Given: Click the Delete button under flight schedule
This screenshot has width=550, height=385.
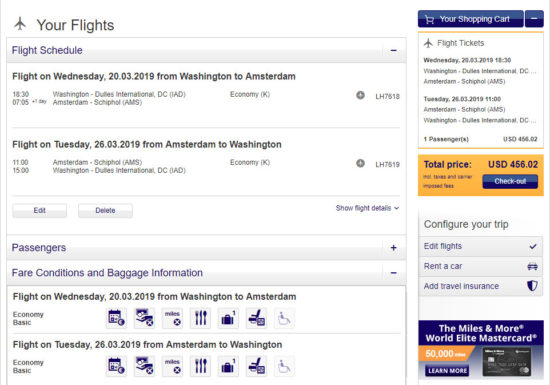Looking at the screenshot, I should (x=105, y=210).
